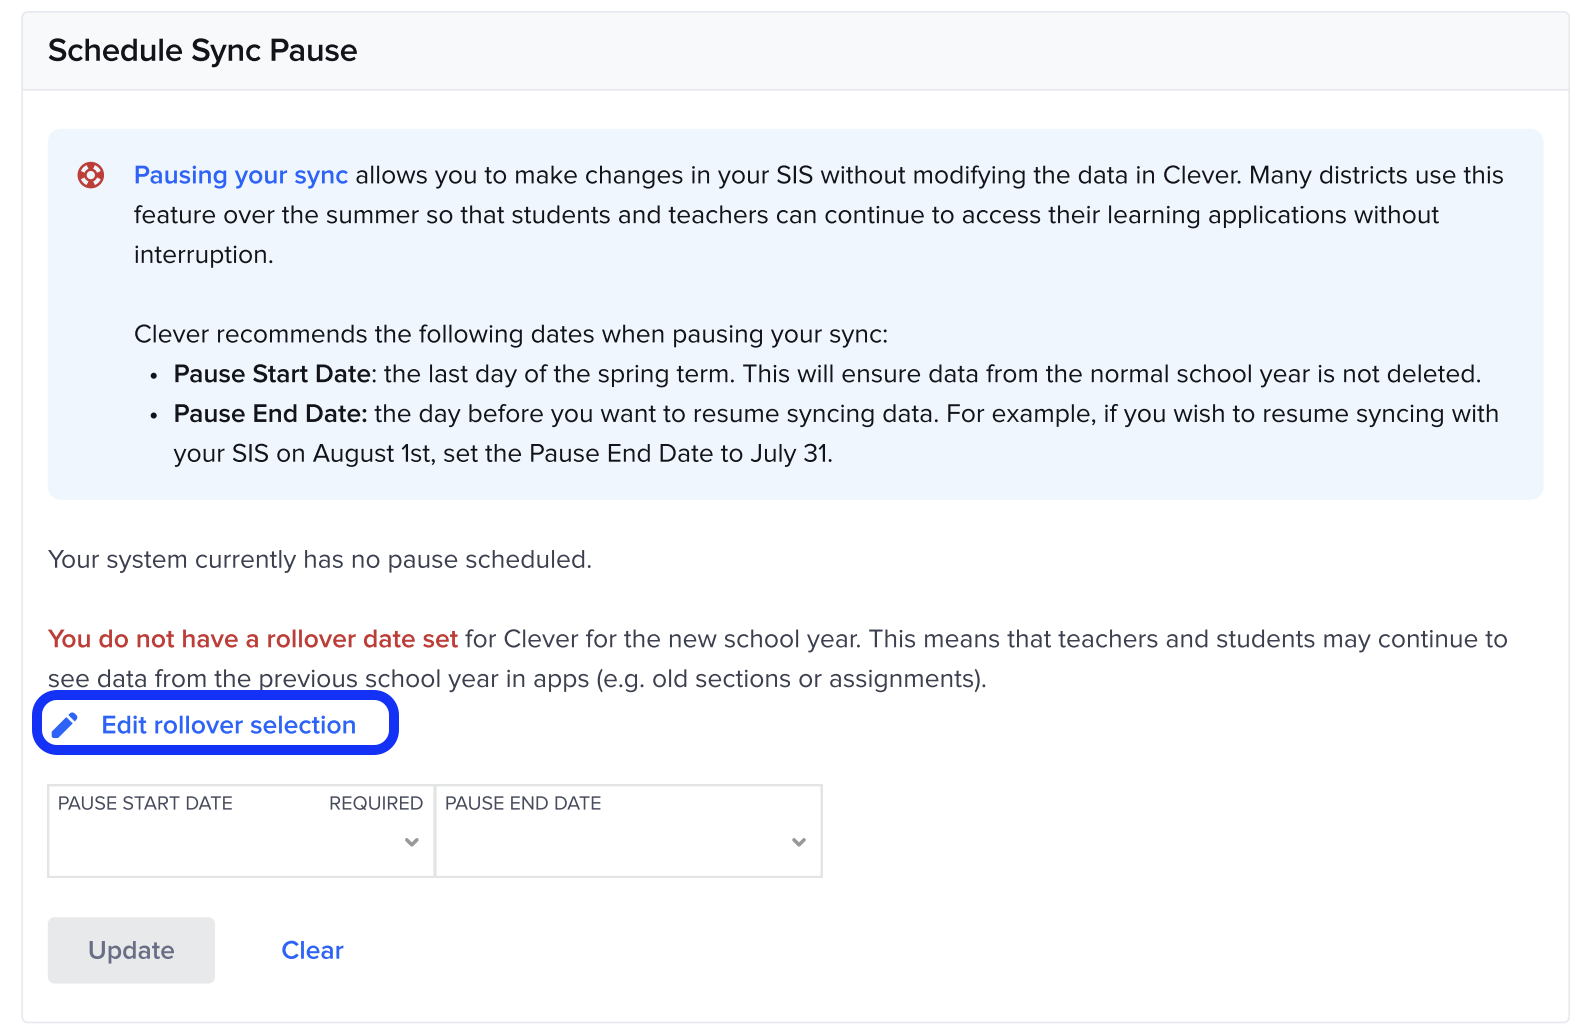Click Update to save the pause schedule
Image resolution: width=1586 pixels, height=1036 pixels.
pos(131,950)
